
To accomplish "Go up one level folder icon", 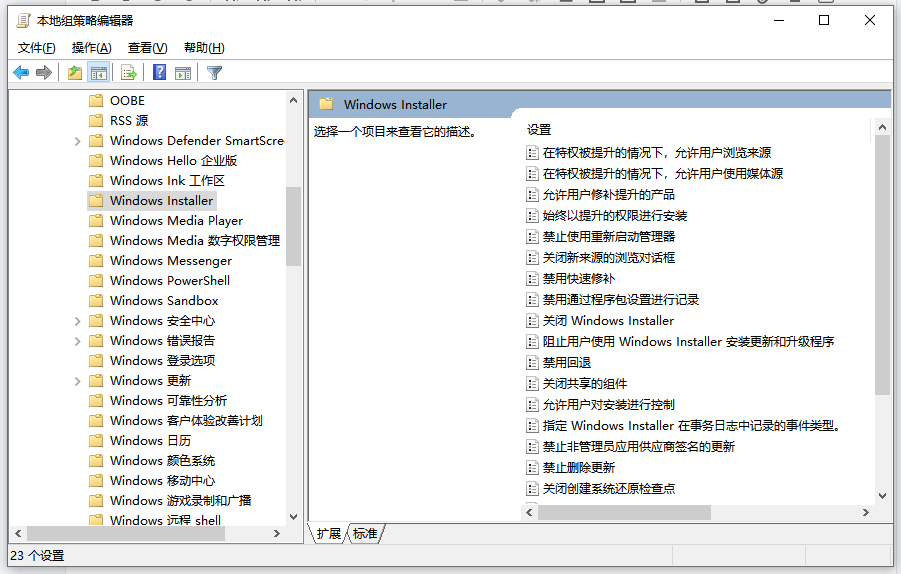I will [75, 73].
